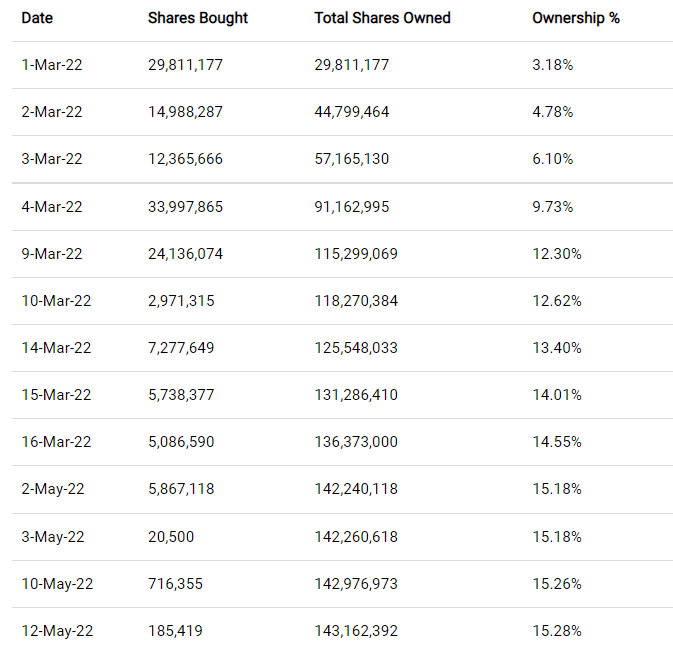
Task: Click the Shares Bought column header
Action: (x=197, y=18)
